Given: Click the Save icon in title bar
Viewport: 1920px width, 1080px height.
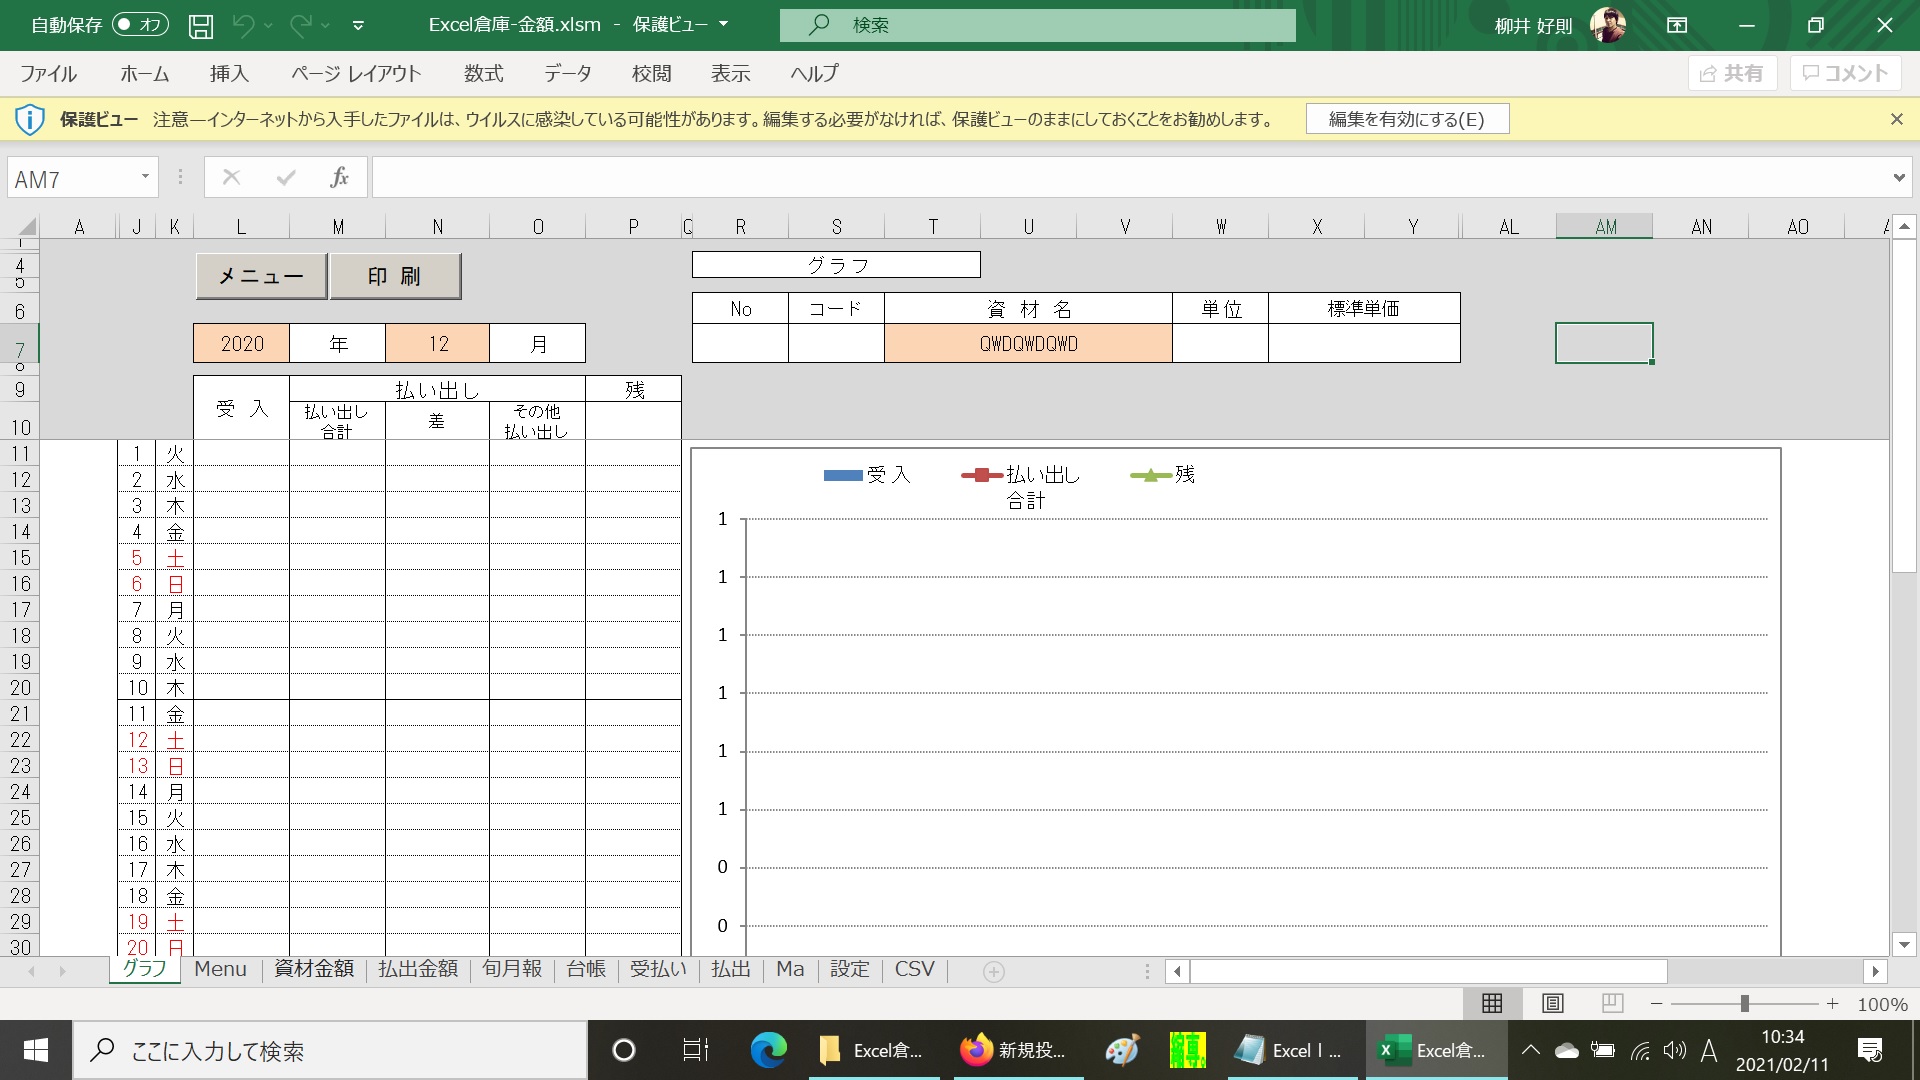Looking at the screenshot, I should (x=201, y=26).
